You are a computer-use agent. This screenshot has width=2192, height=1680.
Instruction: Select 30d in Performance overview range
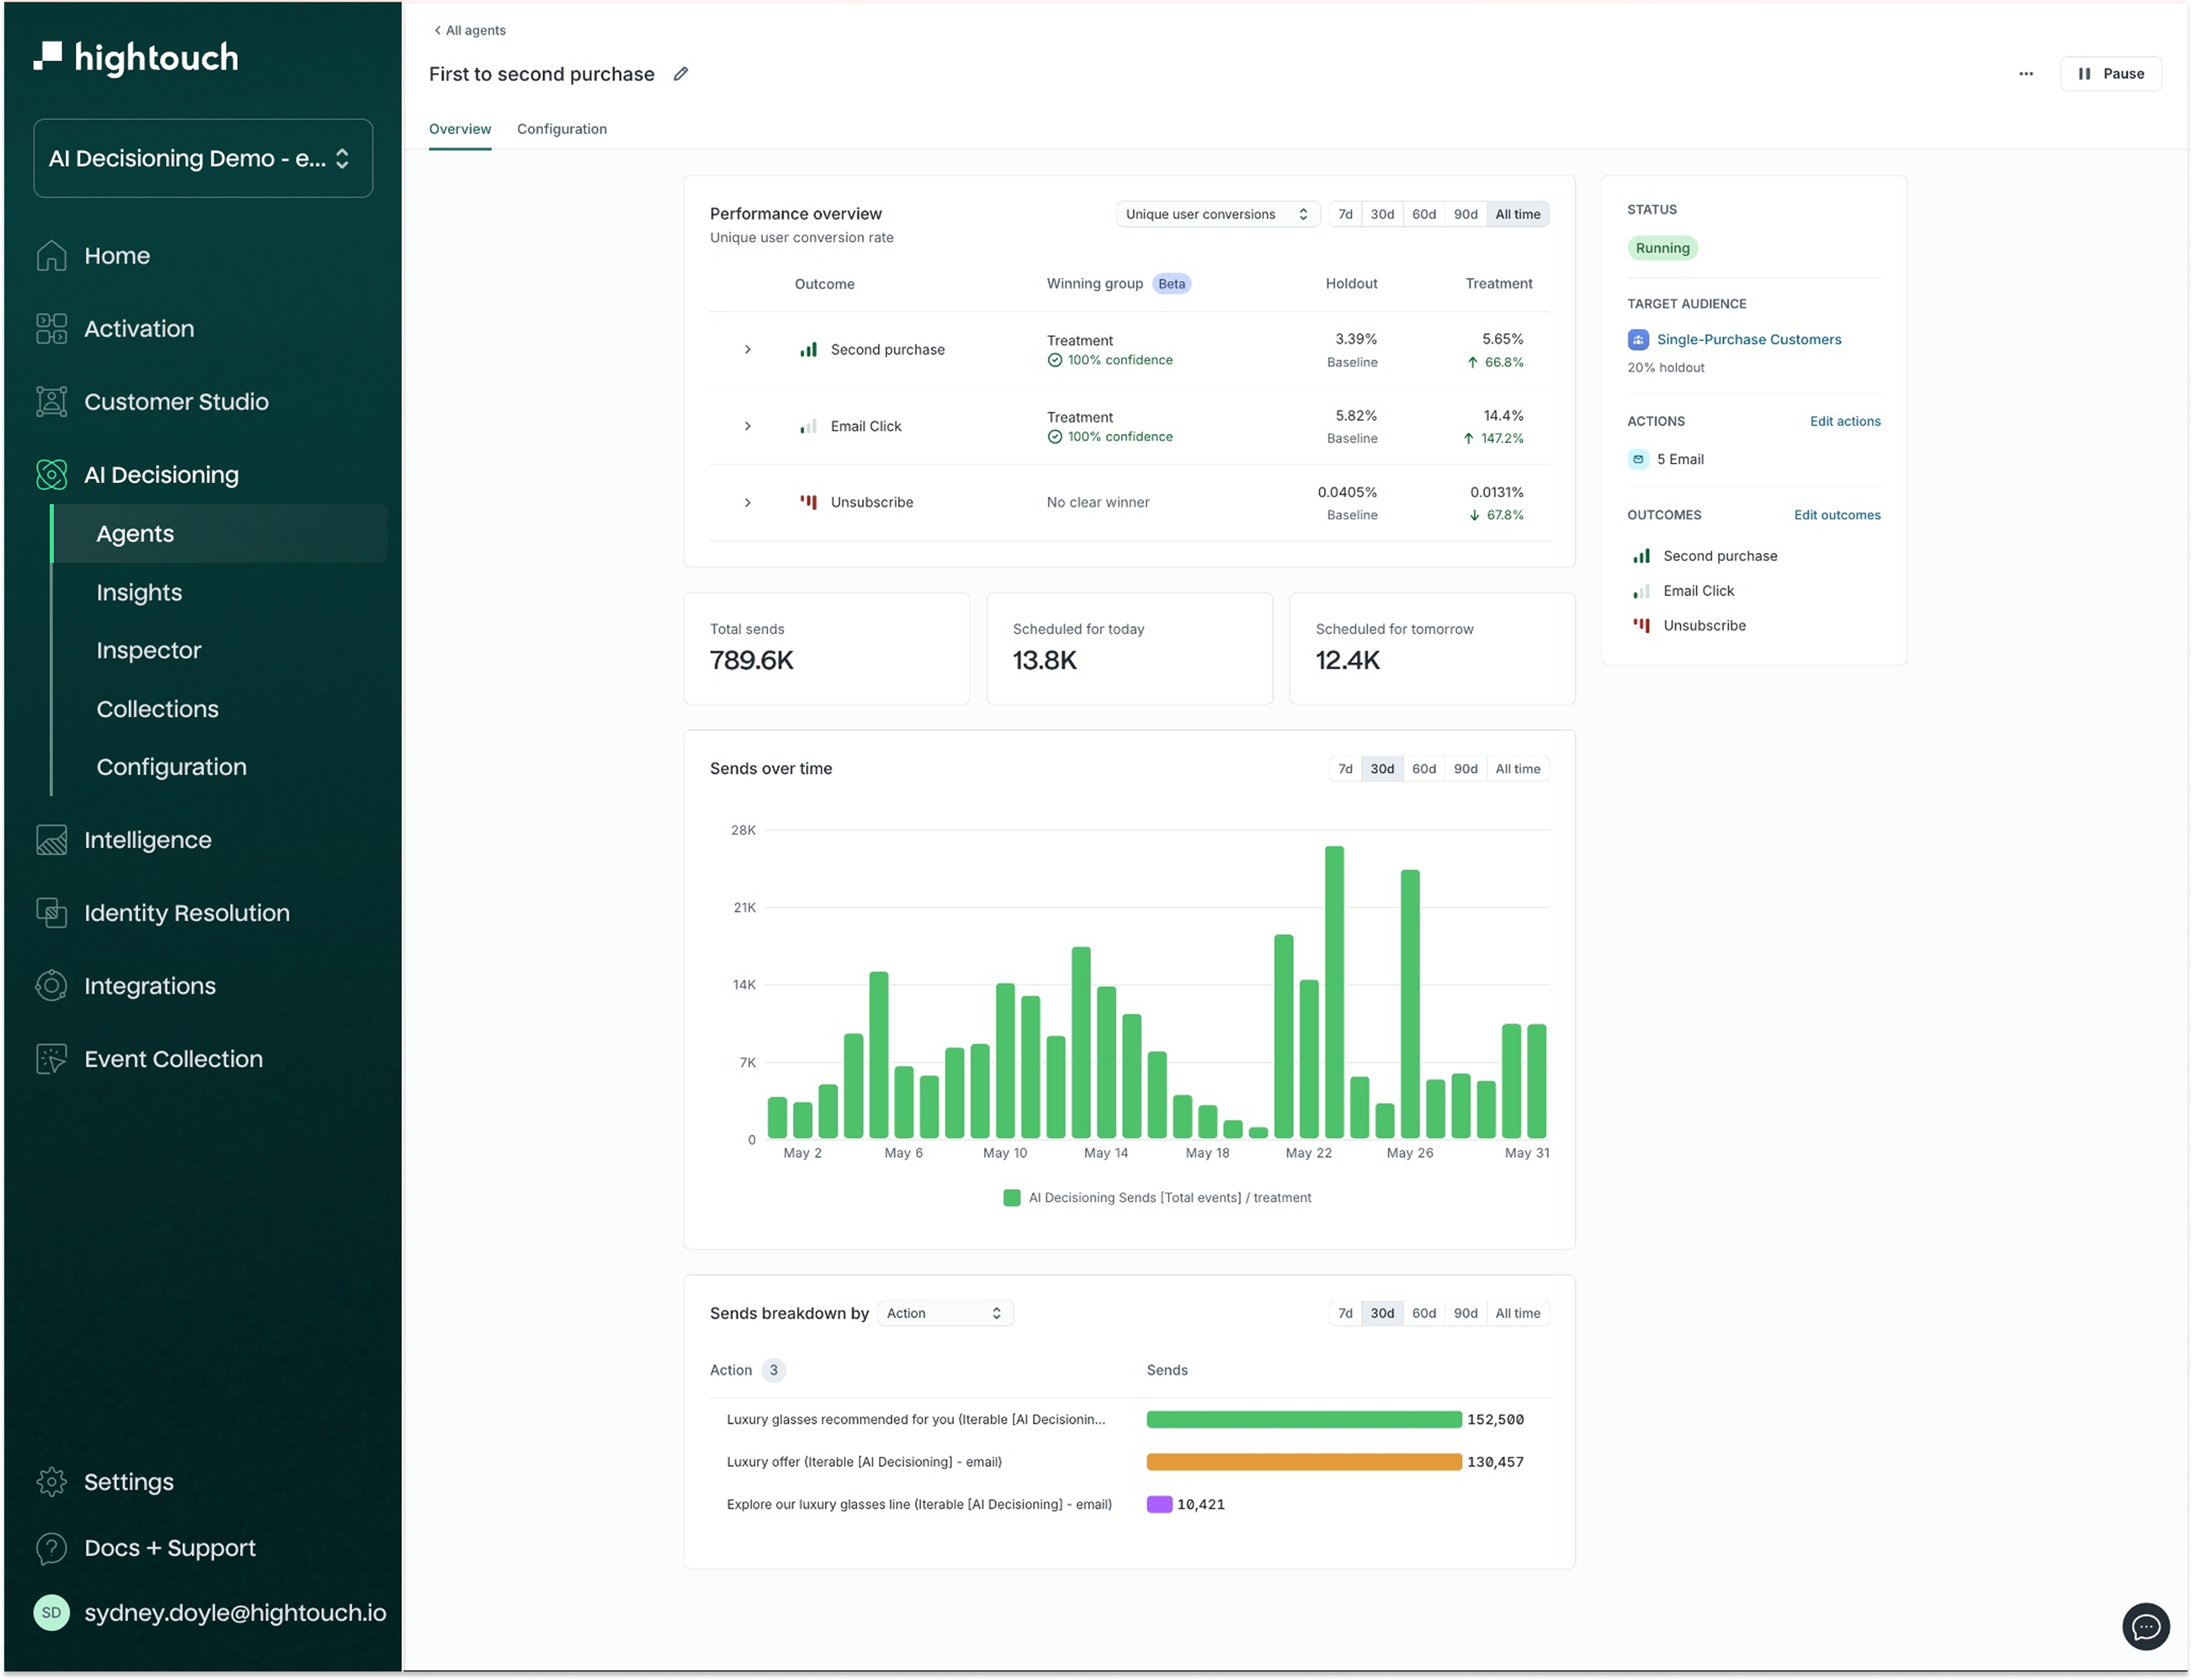tap(1382, 214)
